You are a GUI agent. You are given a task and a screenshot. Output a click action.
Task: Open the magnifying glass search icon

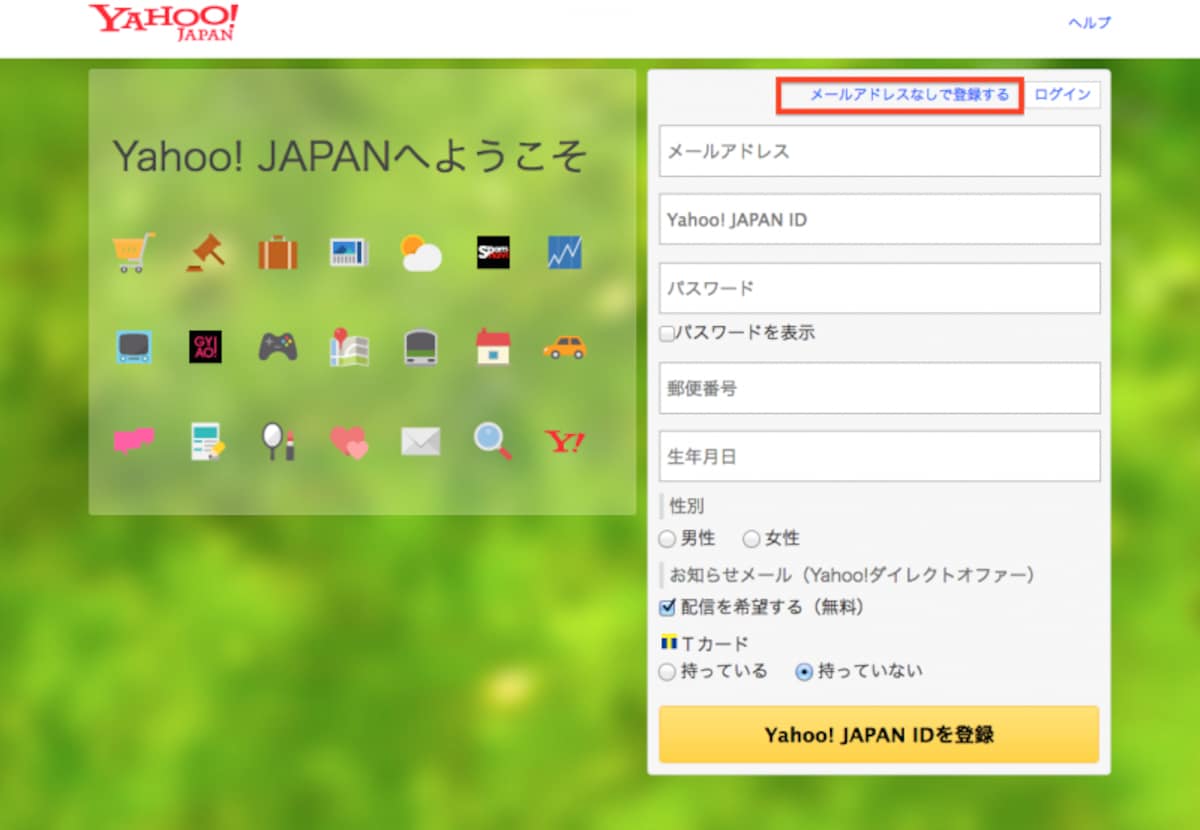click(493, 441)
